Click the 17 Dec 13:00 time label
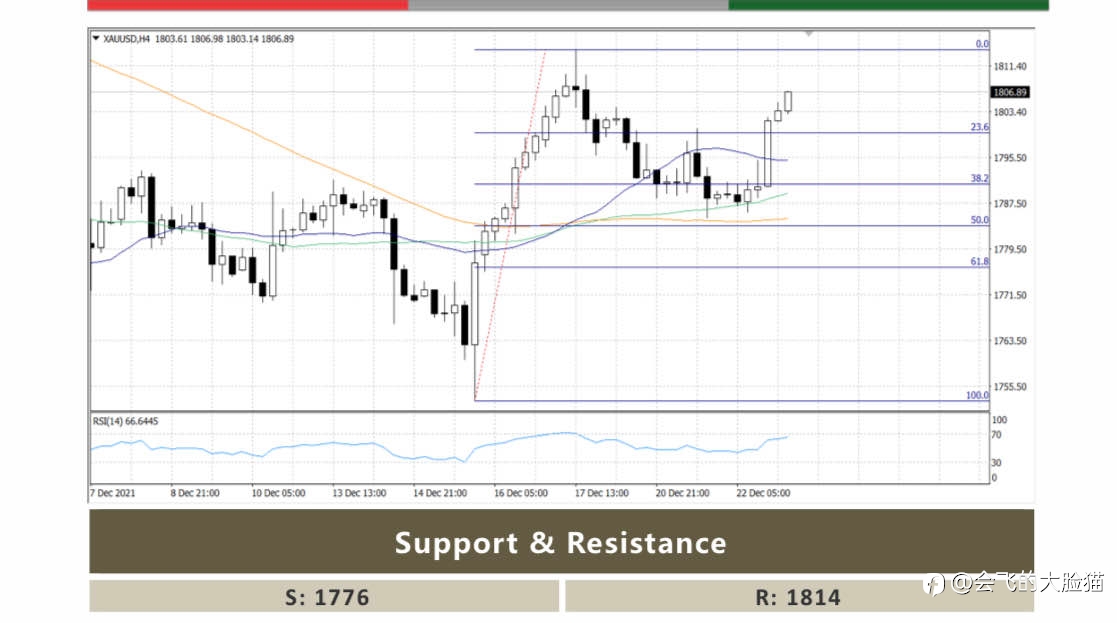Screen dimensions: 1117x623 coord(601,493)
